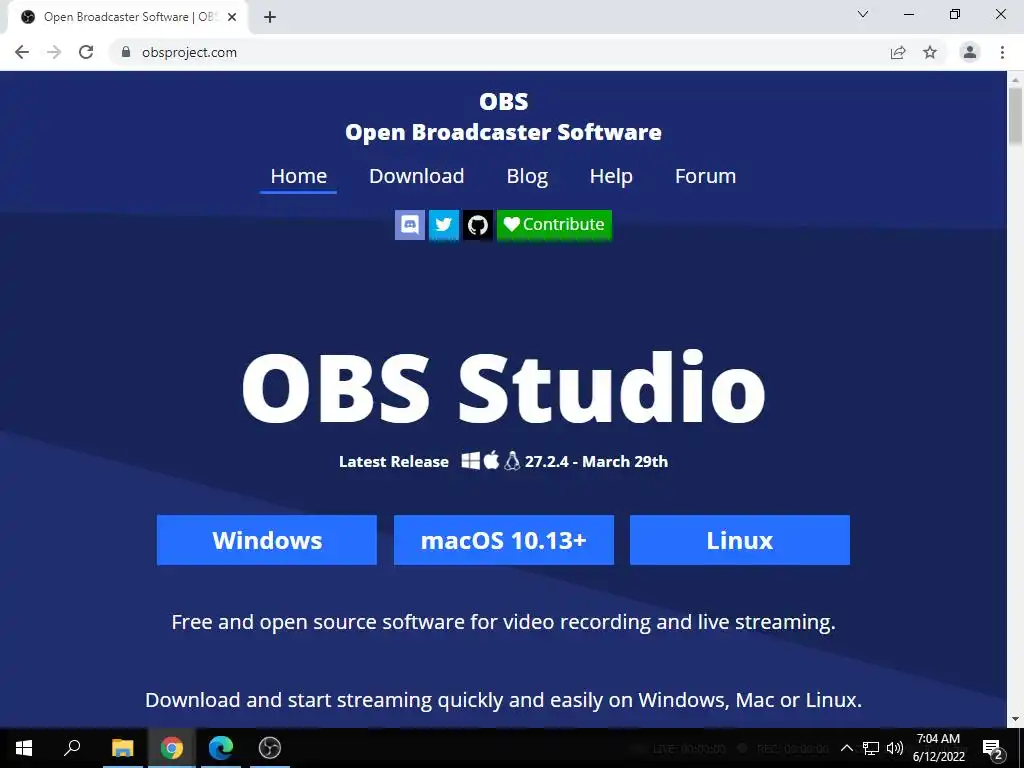Click the "Download and start streaming" line
The image size is (1024, 768).
pos(504,700)
